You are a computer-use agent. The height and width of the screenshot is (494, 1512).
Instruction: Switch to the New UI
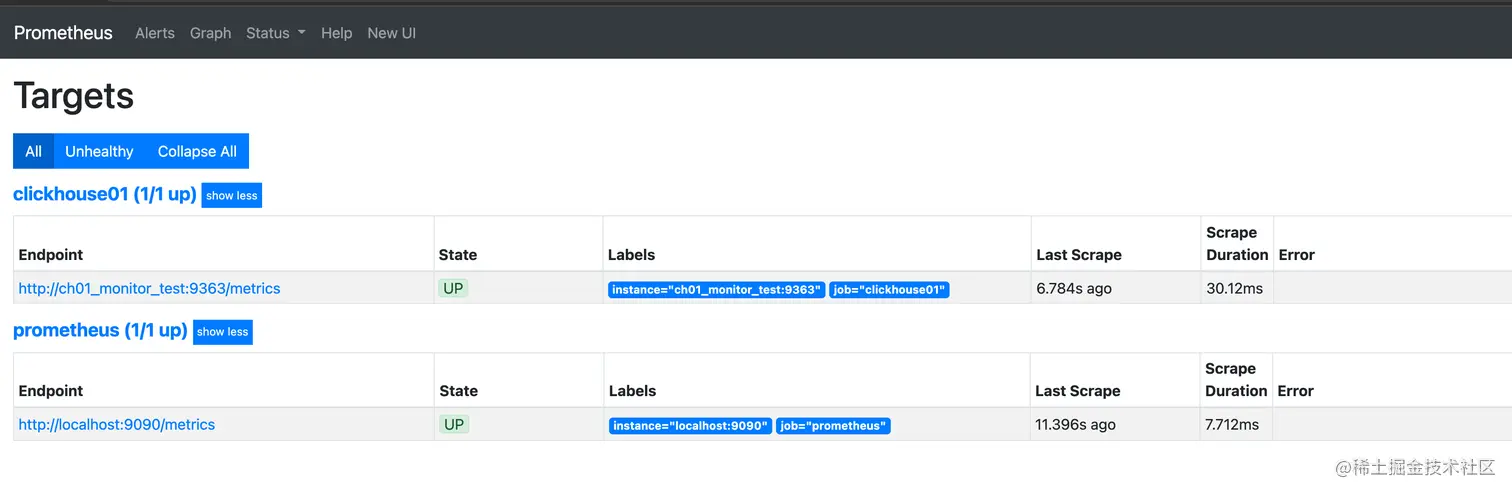391,33
